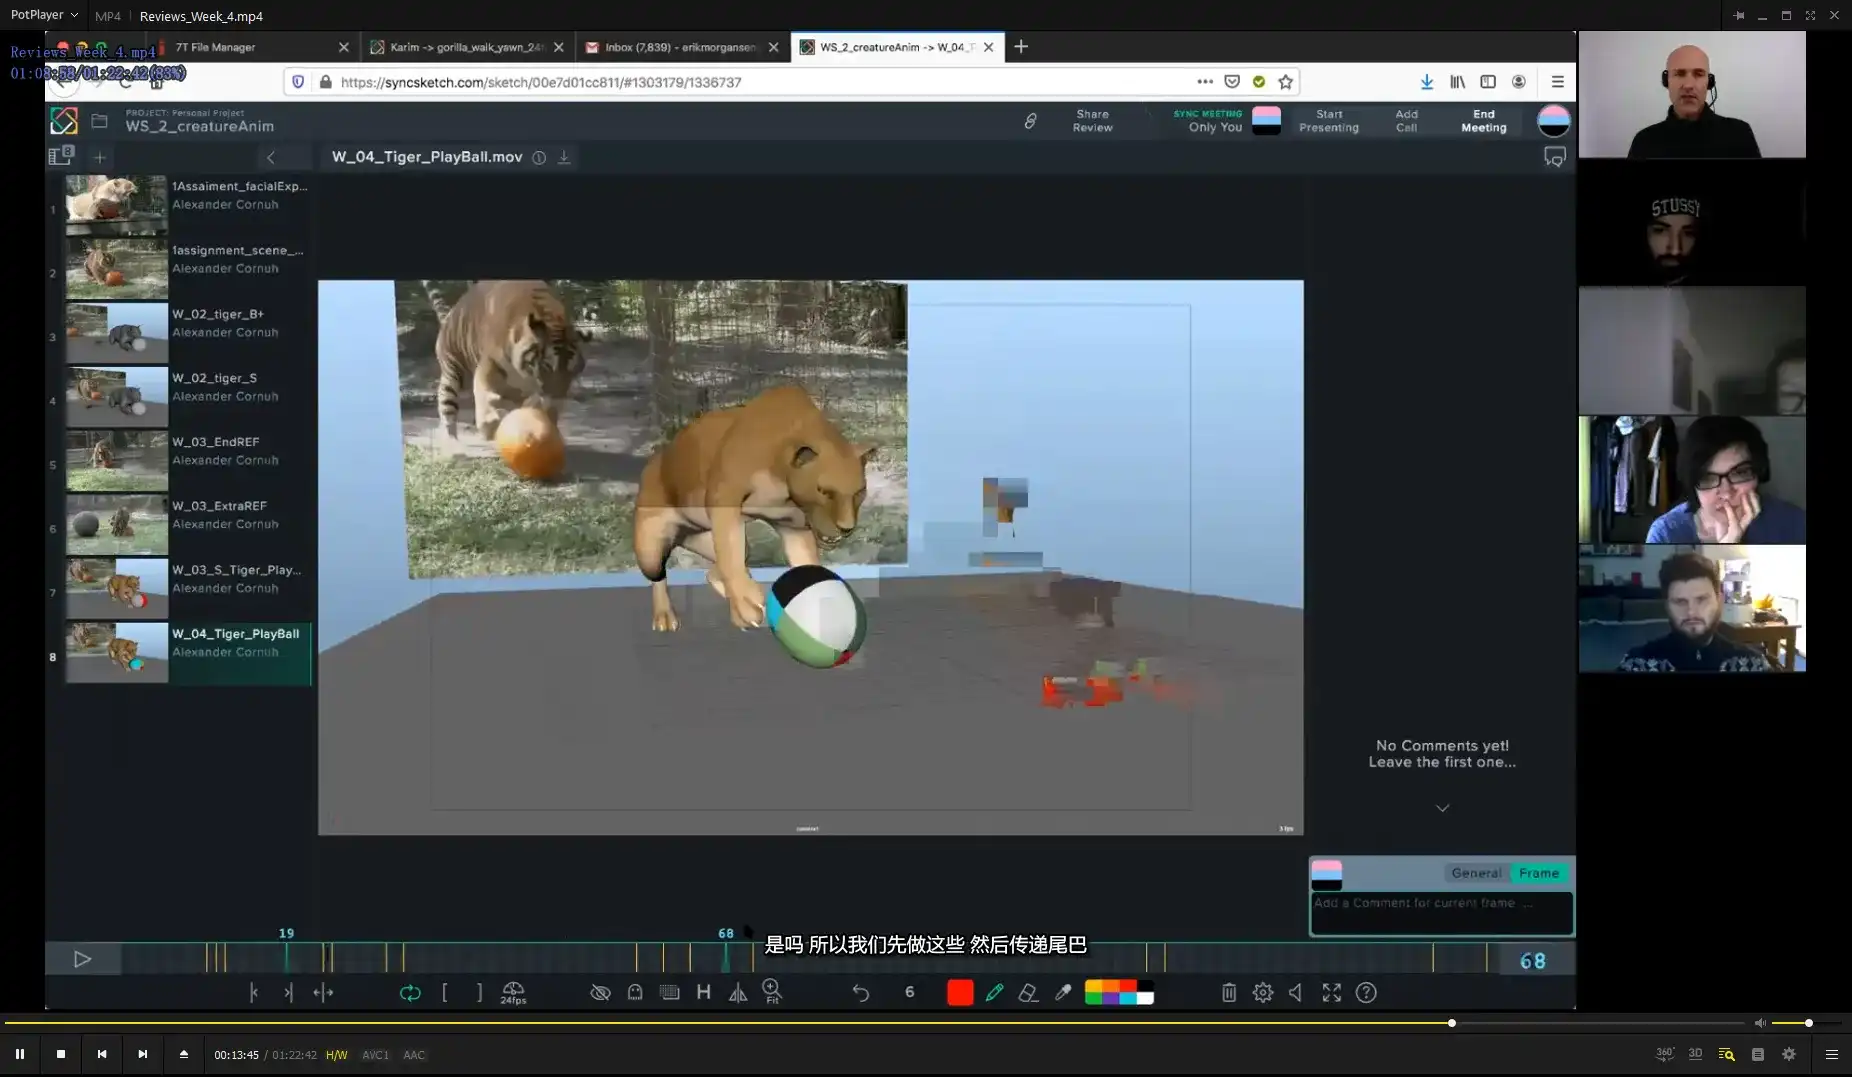Image resolution: width=1852 pixels, height=1077 pixels.
Task: Toggle horizontal flip of the viewport
Action: tap(738, 992)
